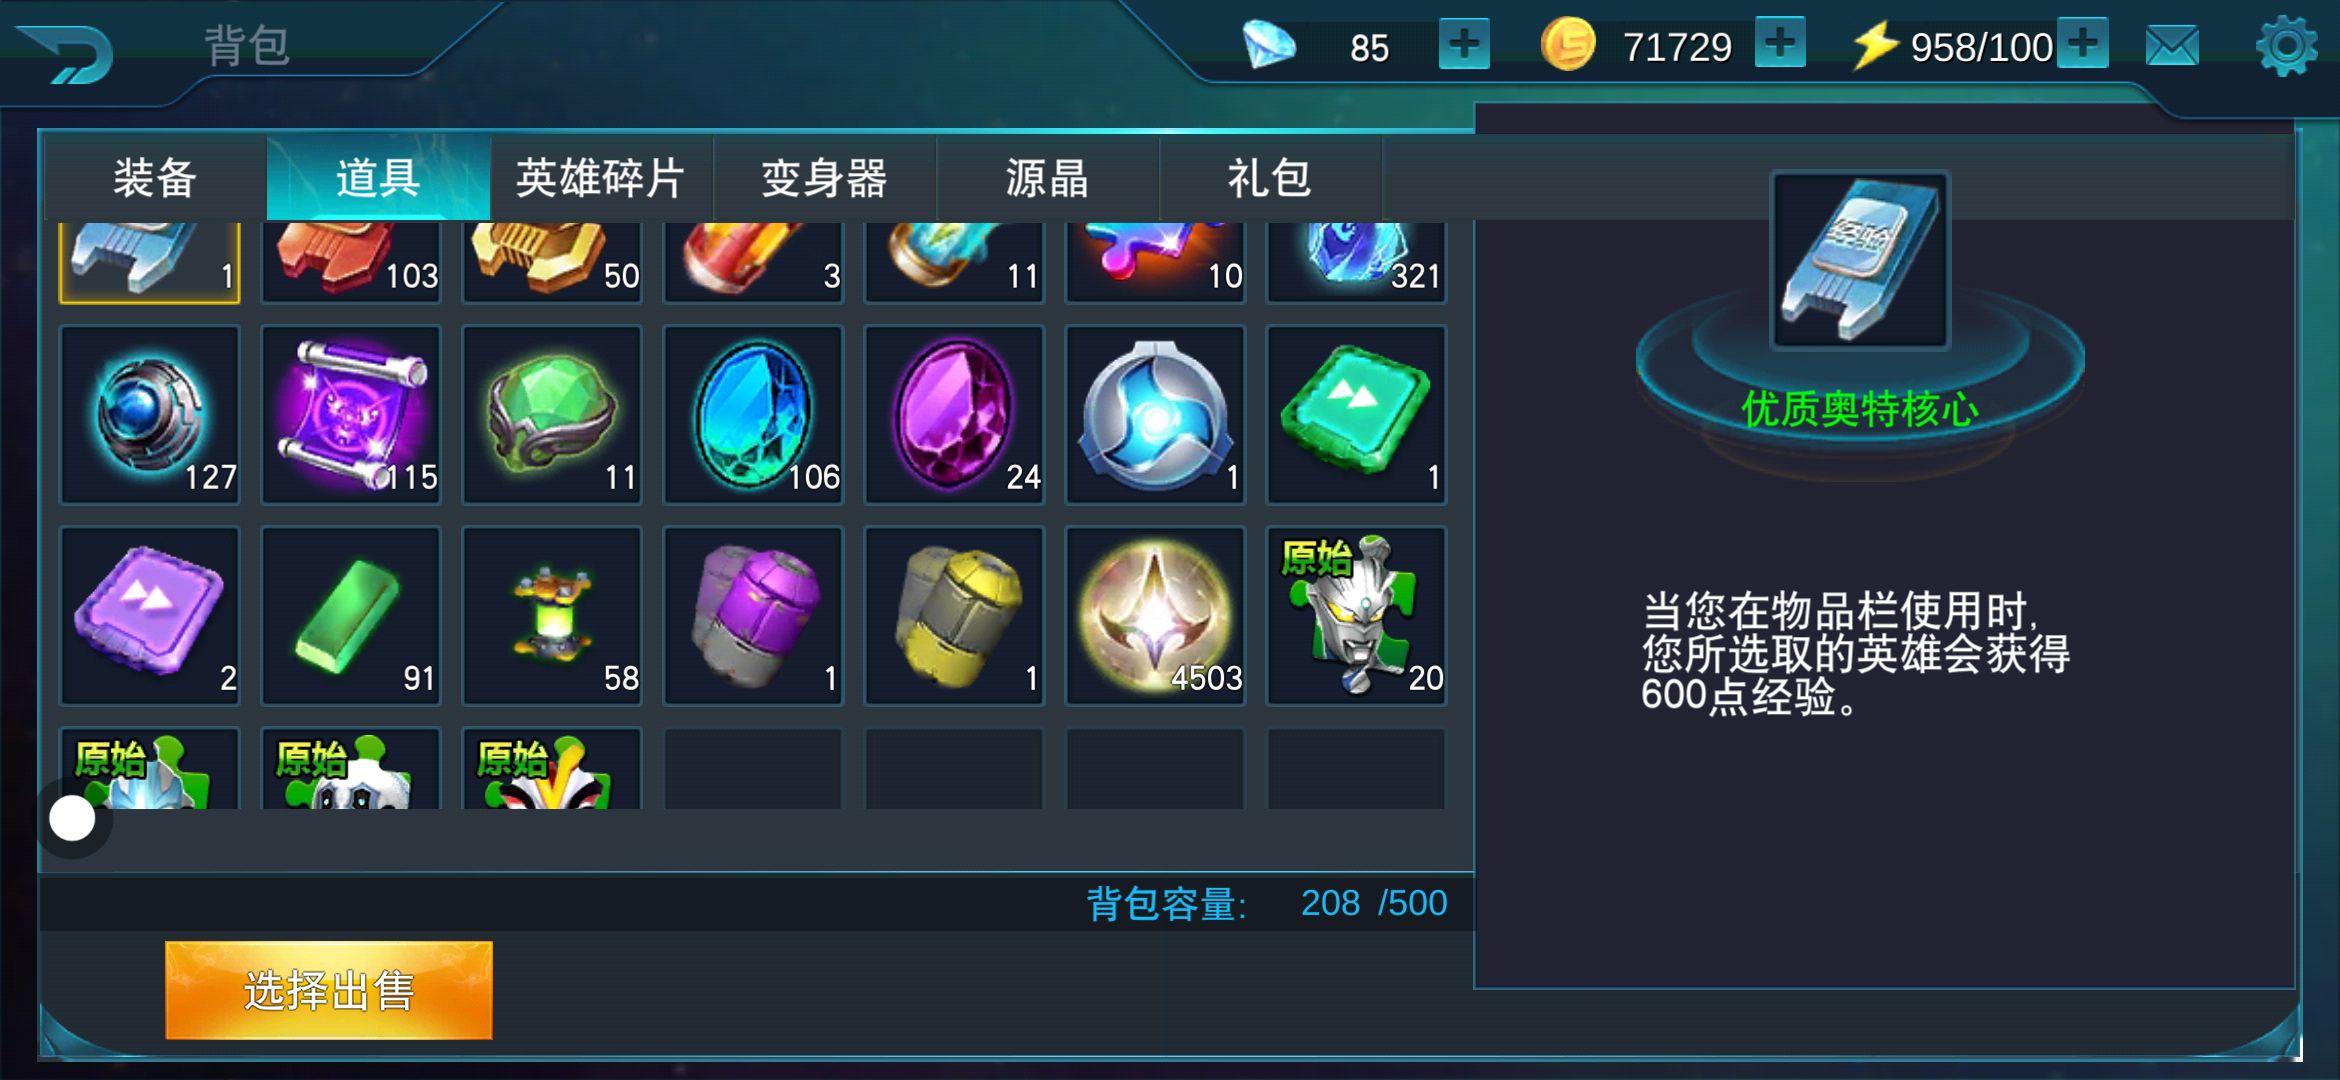Screen dimensions: 2340x1080
Task: Select the blue oval gem with 106
Action: pyautogui.click(x=753, y=415)
